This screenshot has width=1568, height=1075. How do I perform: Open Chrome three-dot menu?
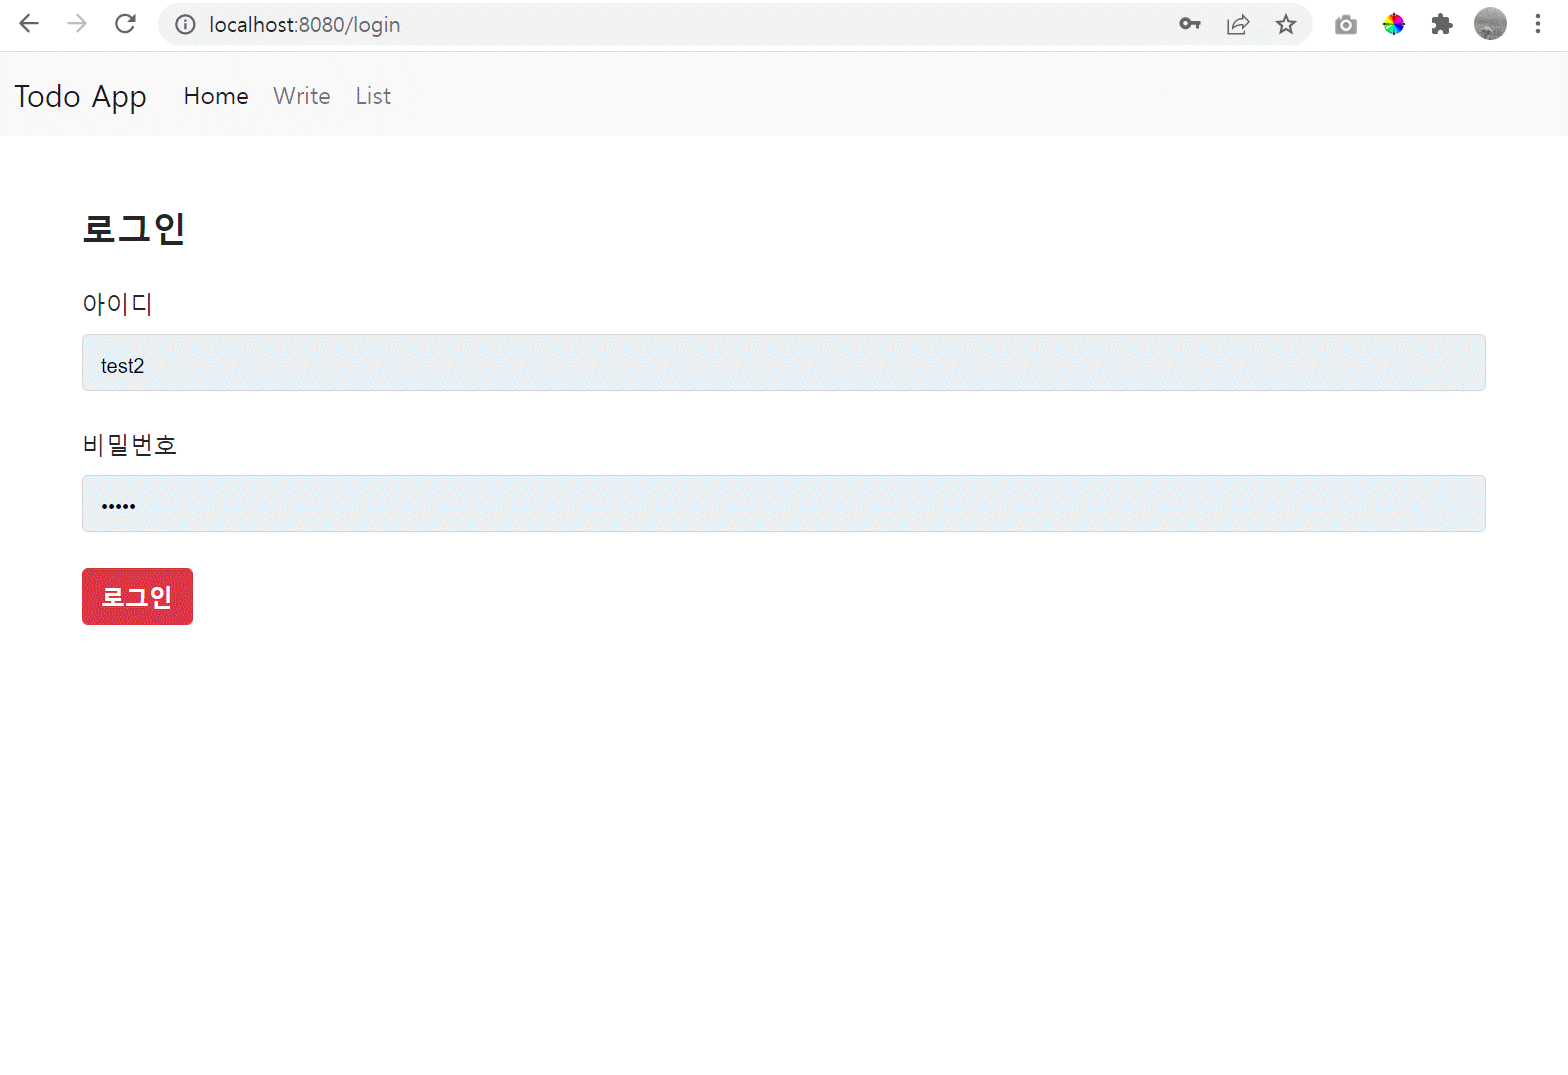pyautogui.click(x=1538, y=24)
